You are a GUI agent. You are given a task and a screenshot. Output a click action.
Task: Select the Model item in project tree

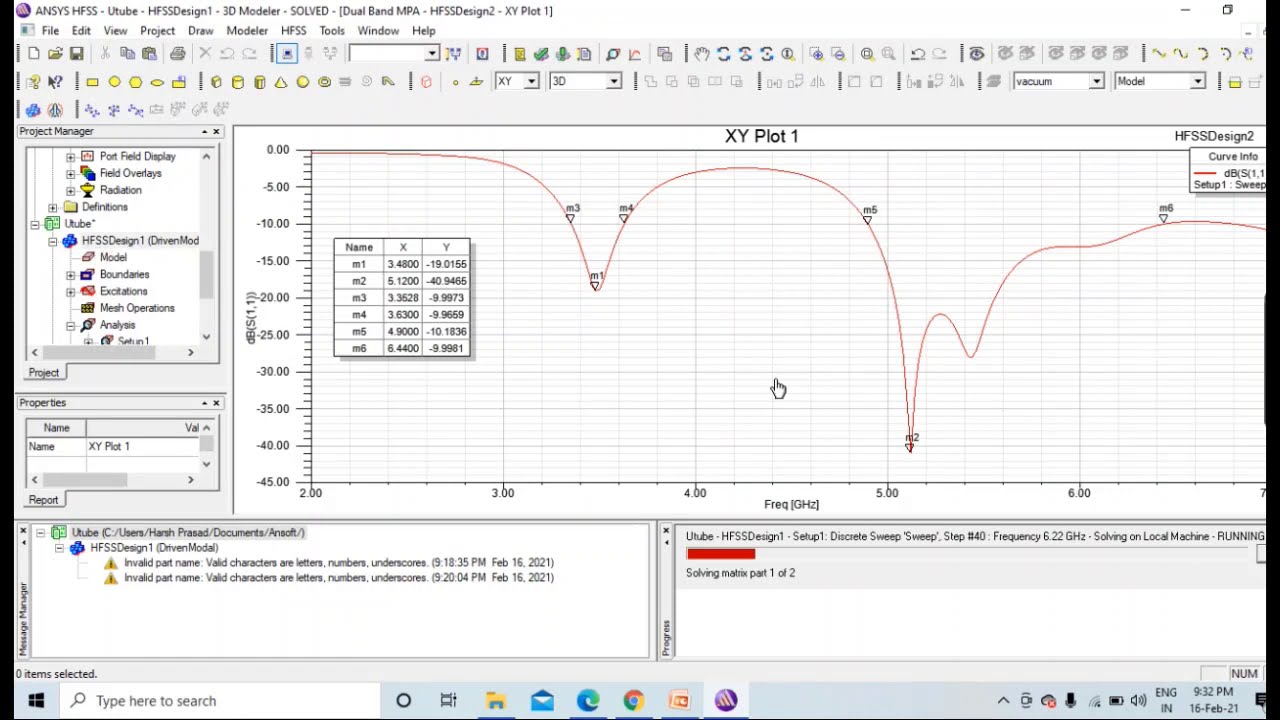[x=113, y=258]
